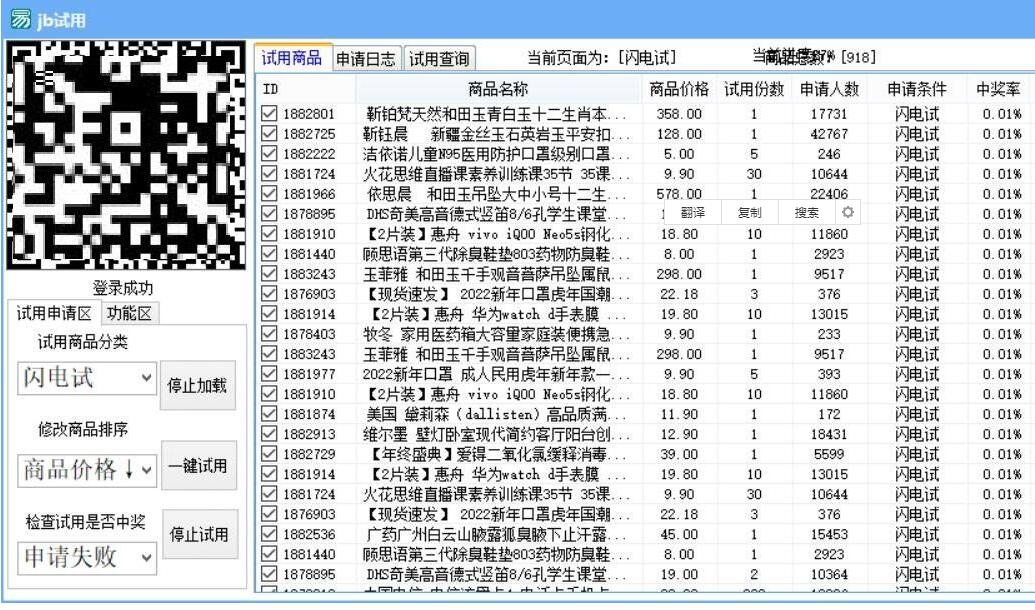This screenshot has height=610, width=1035.
Task: Click the login QR code image
Action: click(x=125, y=155)
